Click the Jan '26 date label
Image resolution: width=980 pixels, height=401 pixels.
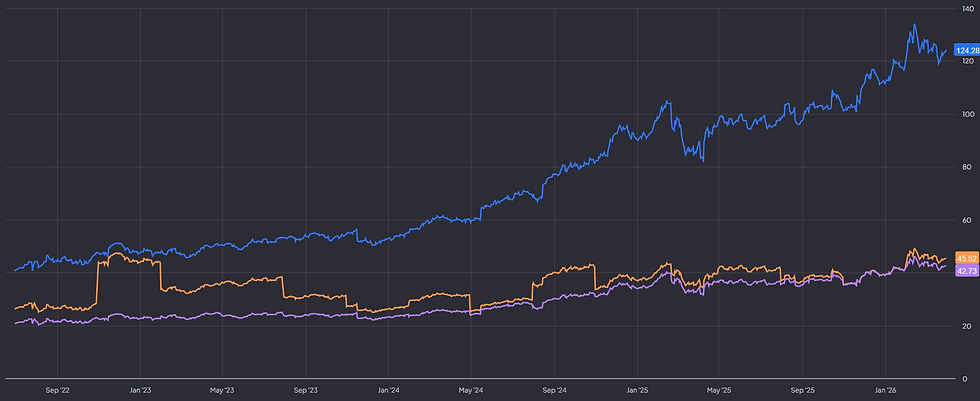[x=886, y=391]
